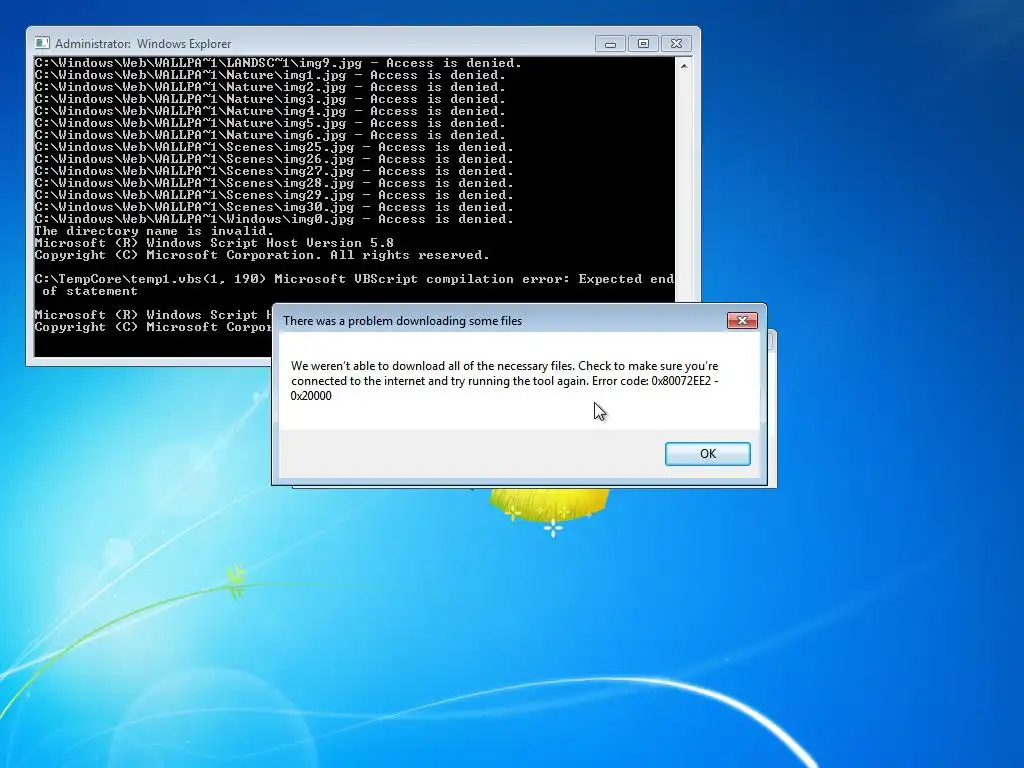Viewport: 1024px width, 768px height.
Task: Close the download problem error dialog
Action: [x=742, y=321]
